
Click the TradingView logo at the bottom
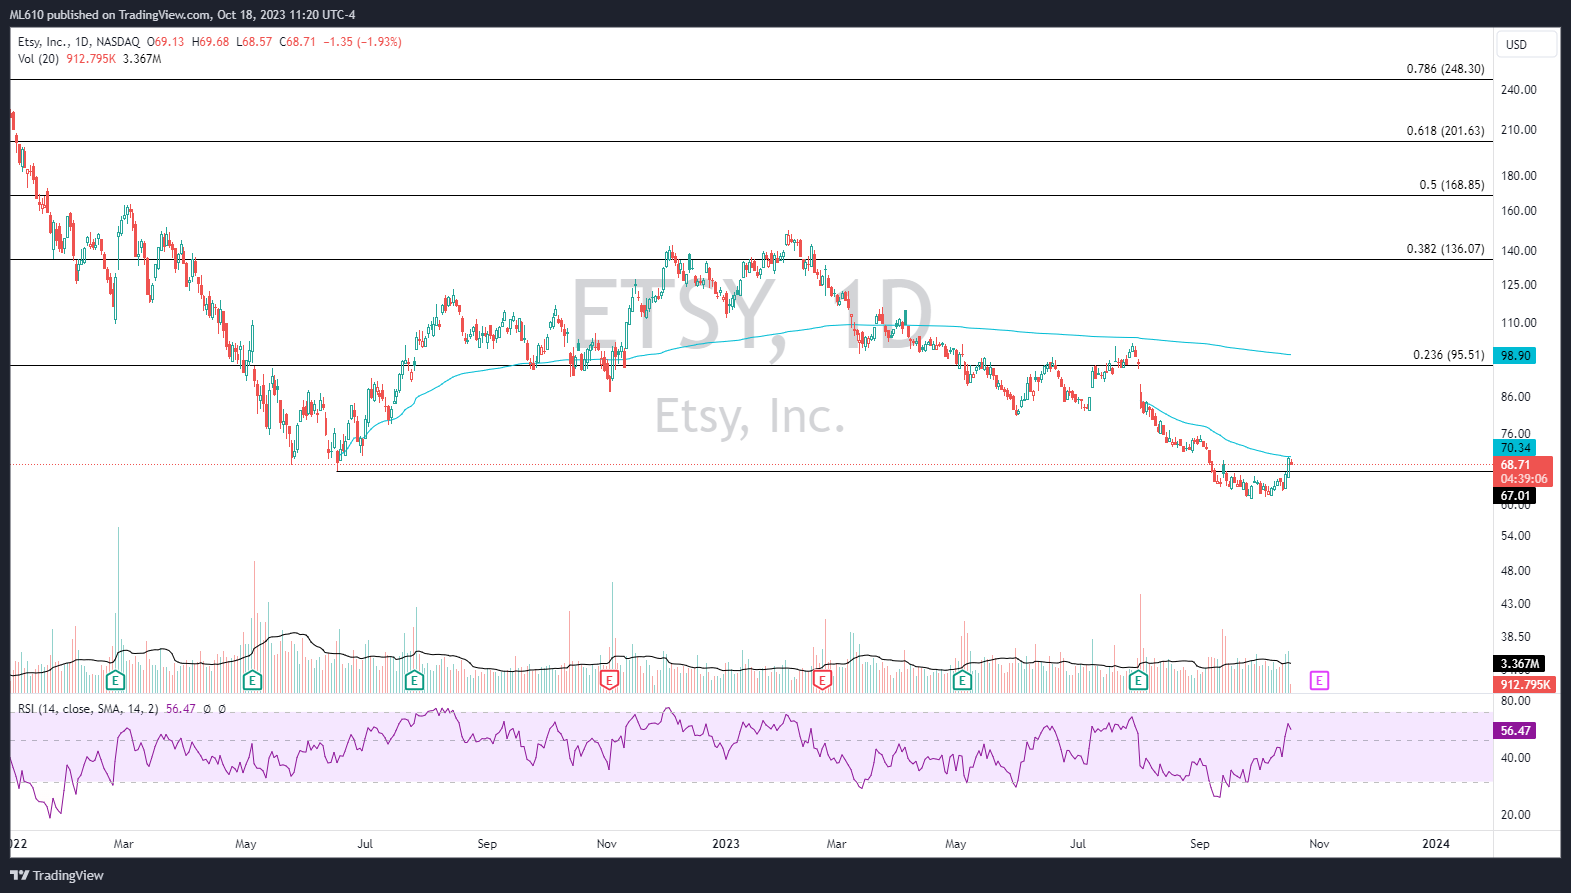pyautogui.click(x=57, y=875)
